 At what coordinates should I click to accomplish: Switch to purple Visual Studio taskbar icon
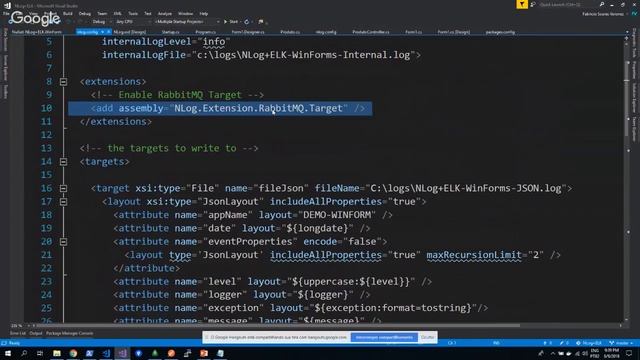click(122, 353)
